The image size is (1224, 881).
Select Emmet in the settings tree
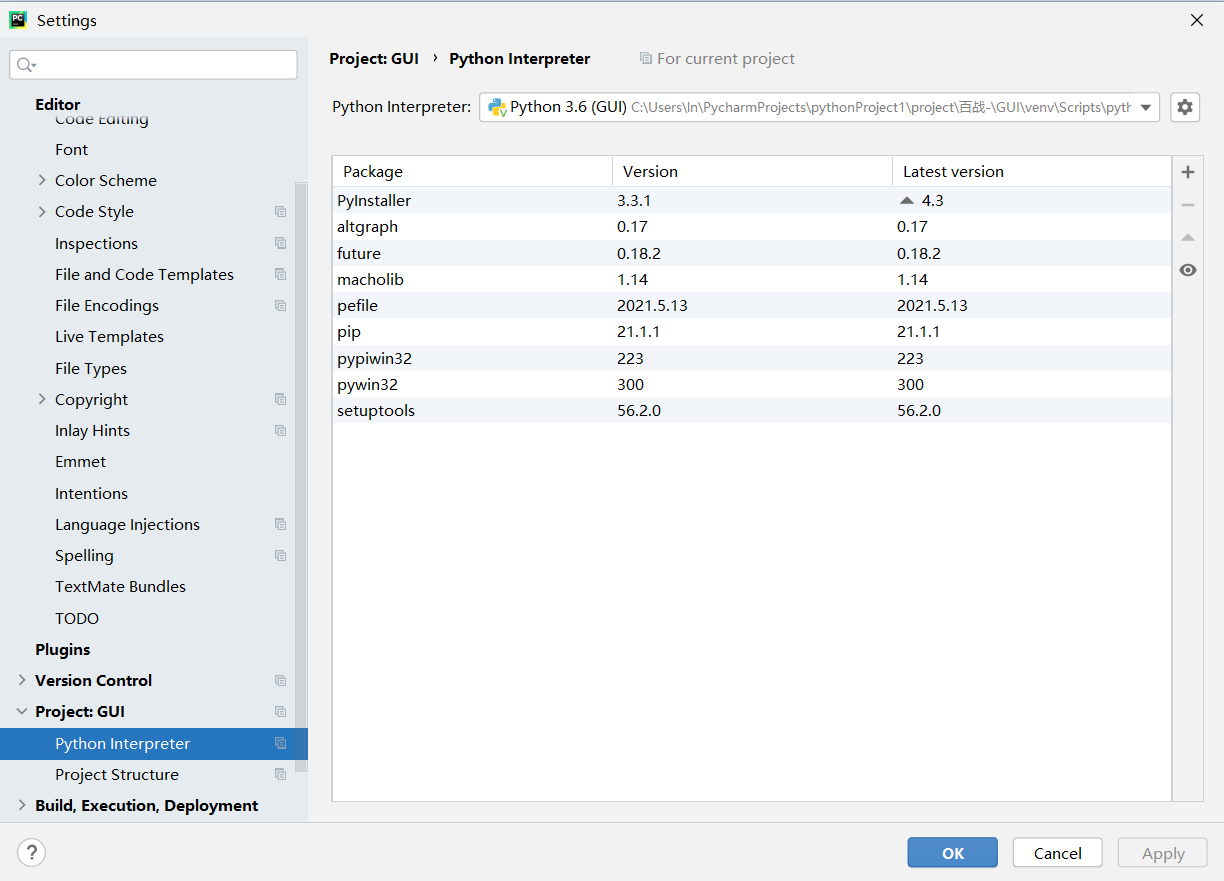[80, 461]
